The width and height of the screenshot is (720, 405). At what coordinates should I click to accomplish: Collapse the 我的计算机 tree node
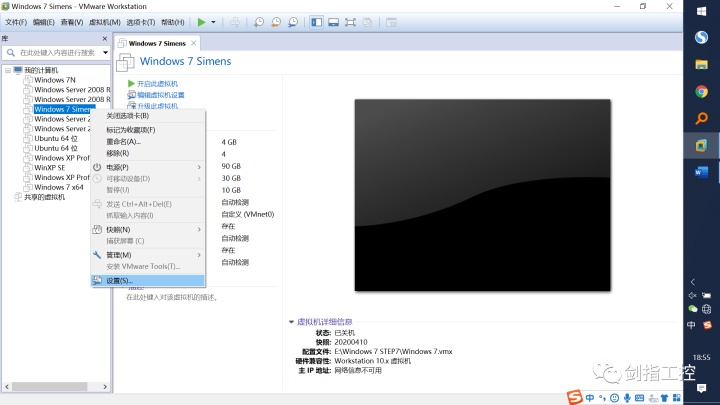click(x=8, y=70)
